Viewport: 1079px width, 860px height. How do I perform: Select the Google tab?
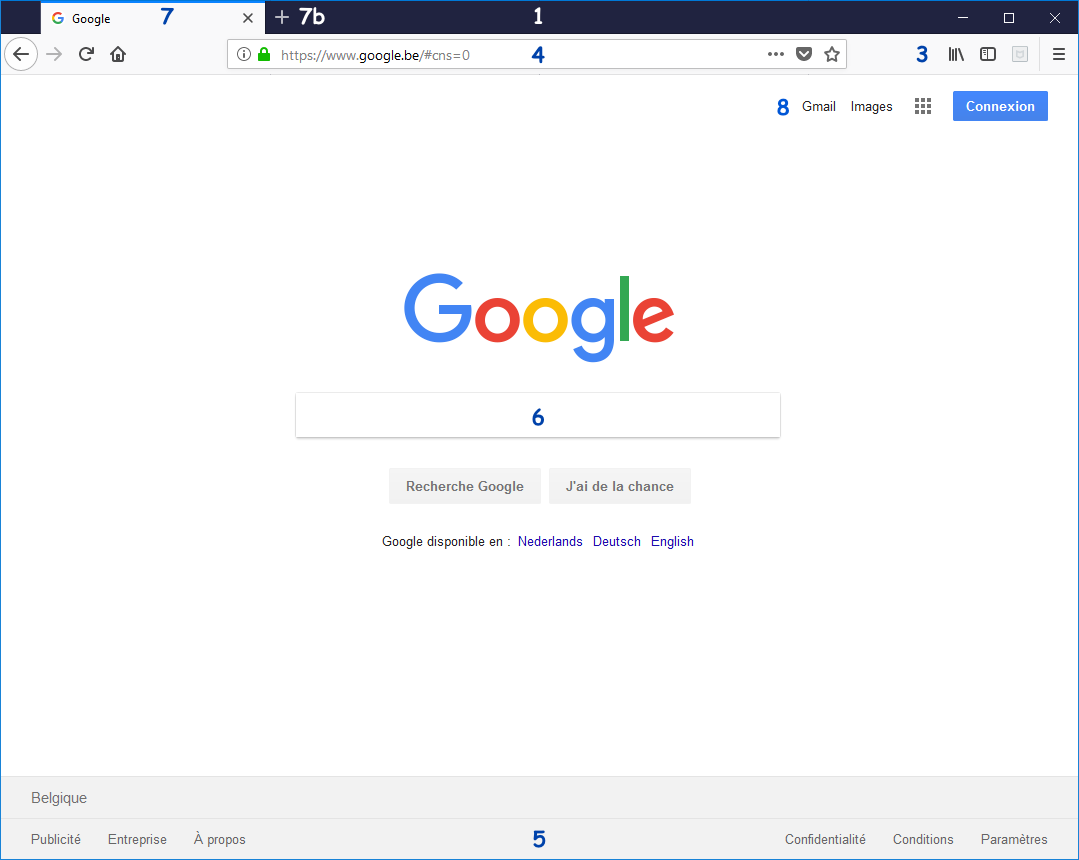(x=153, y=18)
